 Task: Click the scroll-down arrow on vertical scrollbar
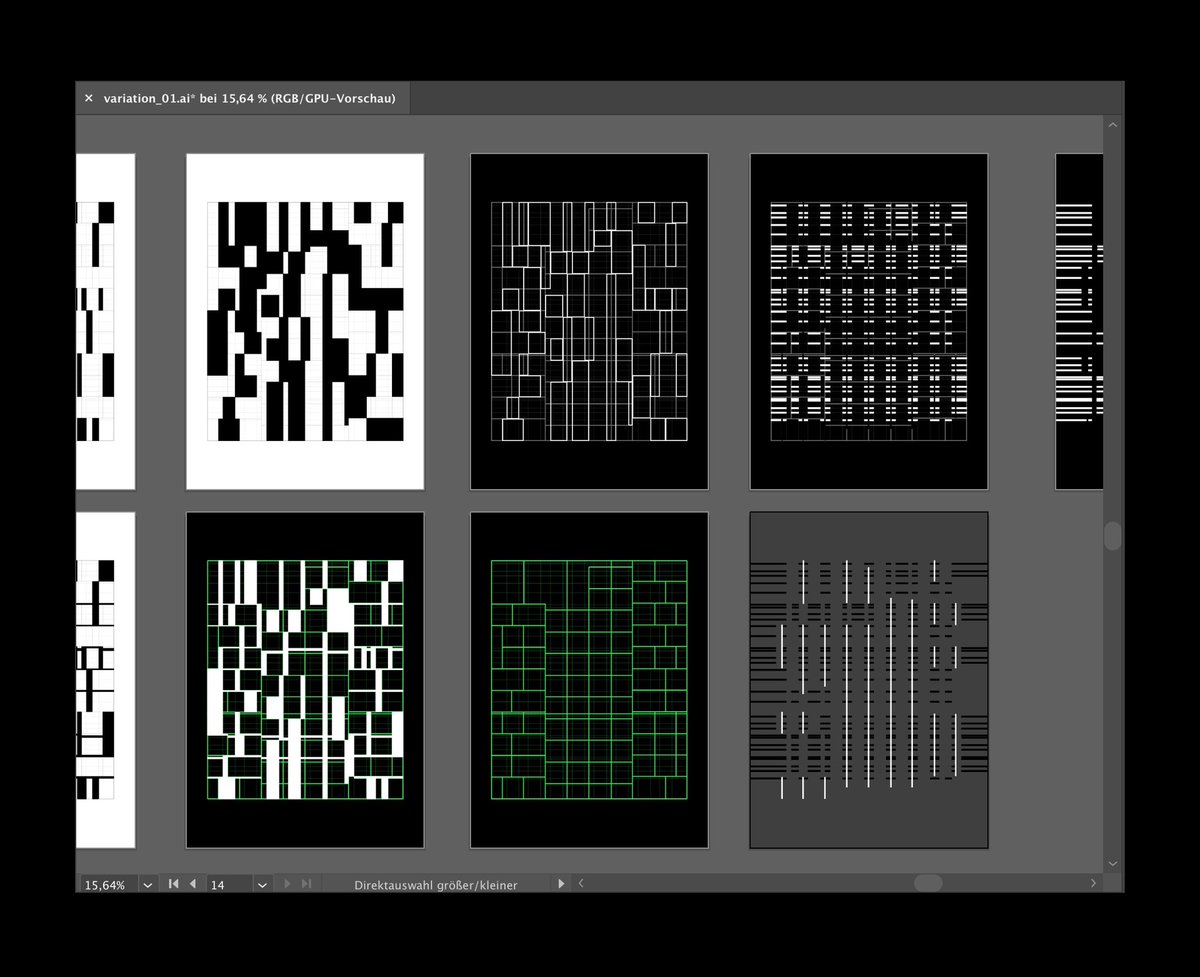point(1112,863)
